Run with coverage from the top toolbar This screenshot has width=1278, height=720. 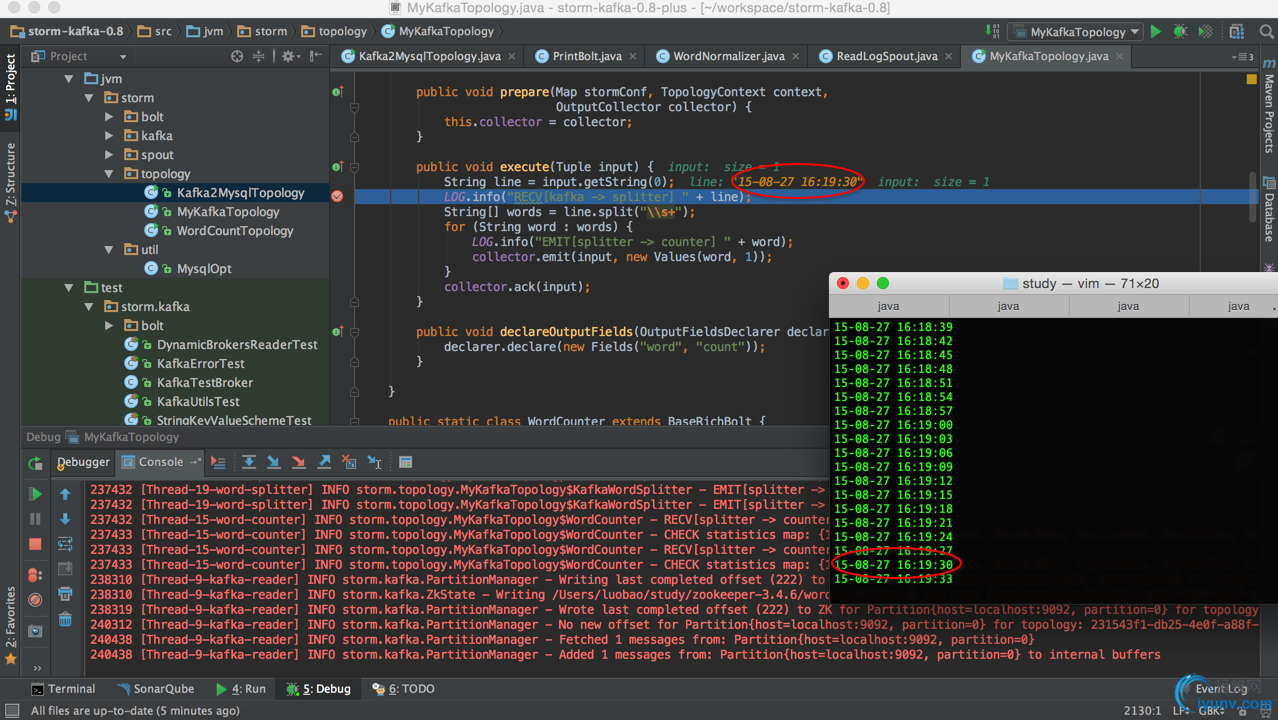(x=1205, y=32)
